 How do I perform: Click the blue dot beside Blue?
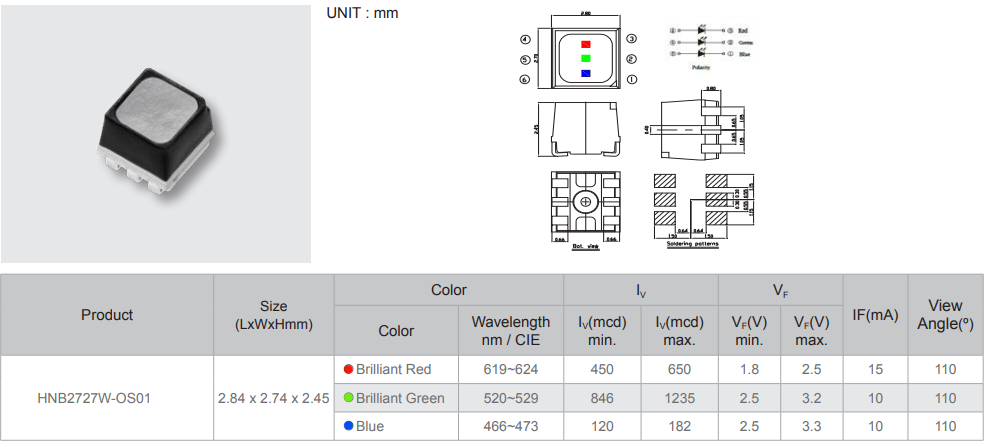[x=348, y=426]
